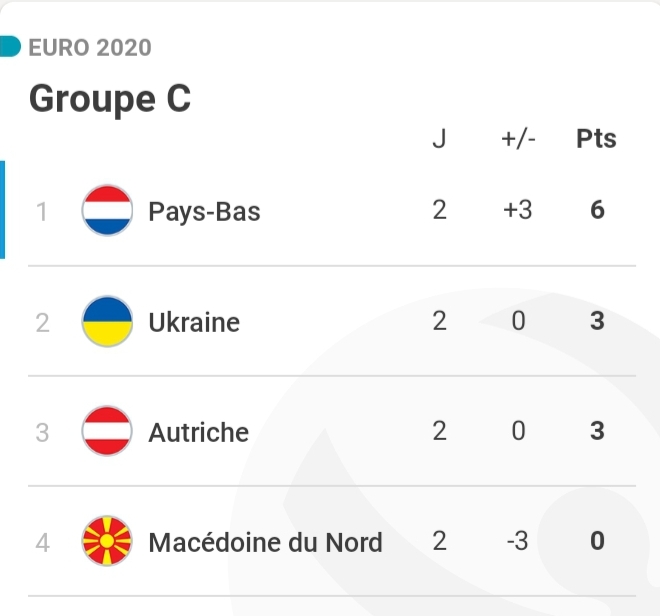Click the Netherlands flag icon

107,211
